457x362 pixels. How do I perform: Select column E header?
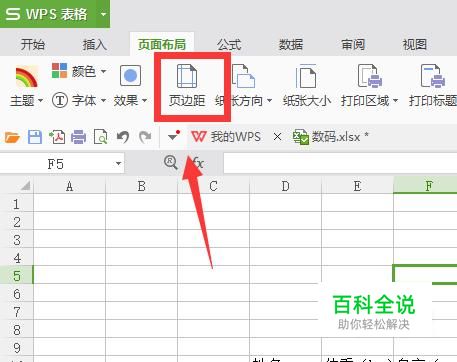(358, 186)
